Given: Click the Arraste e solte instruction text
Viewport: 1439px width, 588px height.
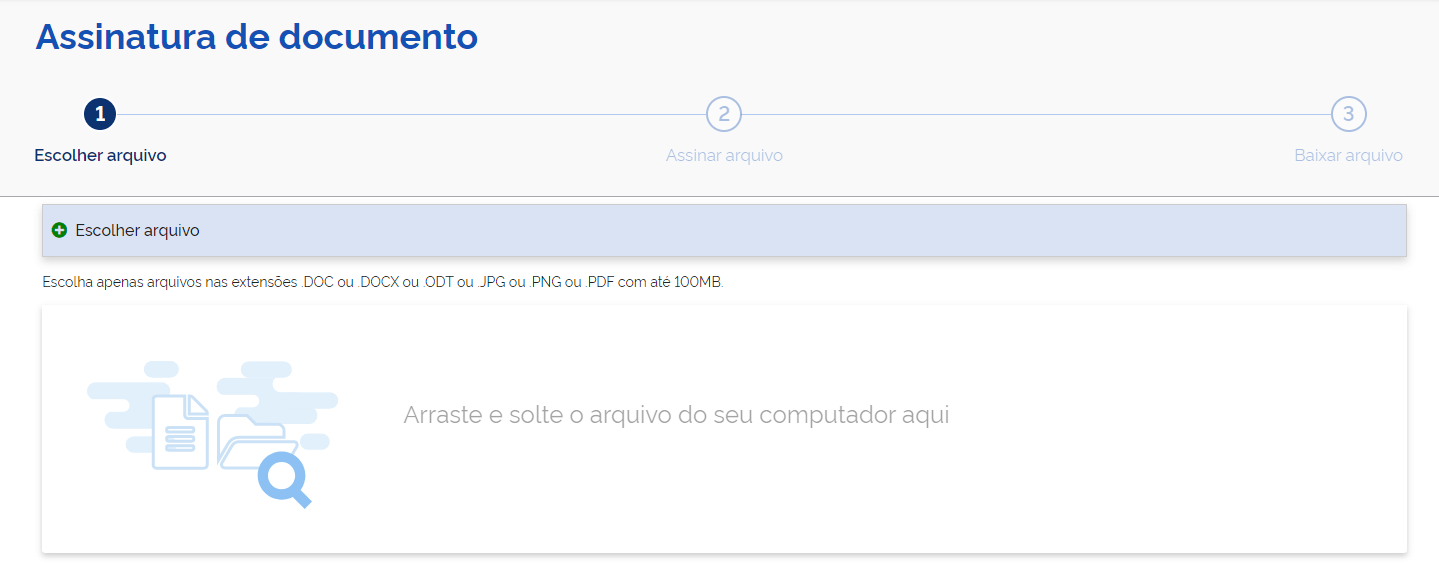Looking at the screenshot, I should (x=676, y=414).
